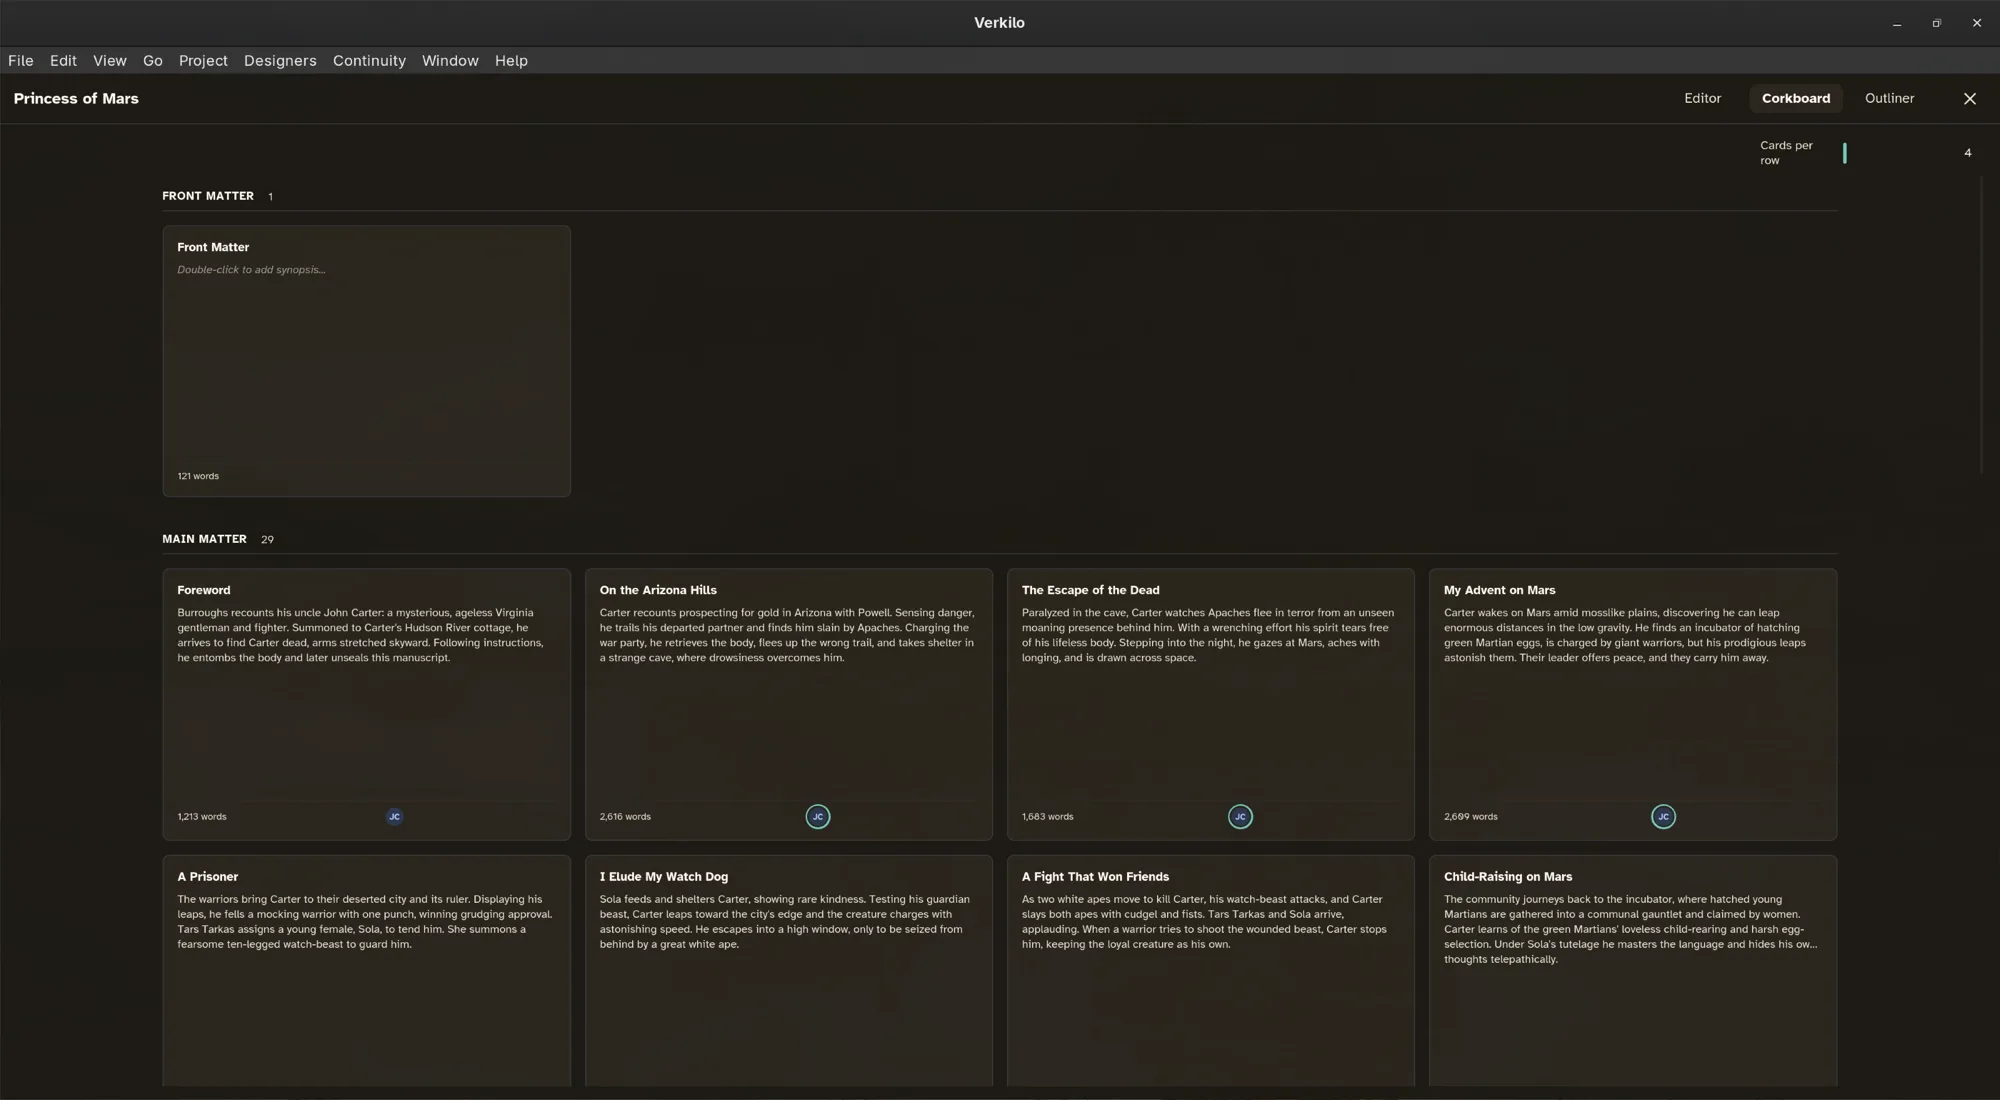
Task: Click the Main Matter count 29
Action: (x=267, y=540)
